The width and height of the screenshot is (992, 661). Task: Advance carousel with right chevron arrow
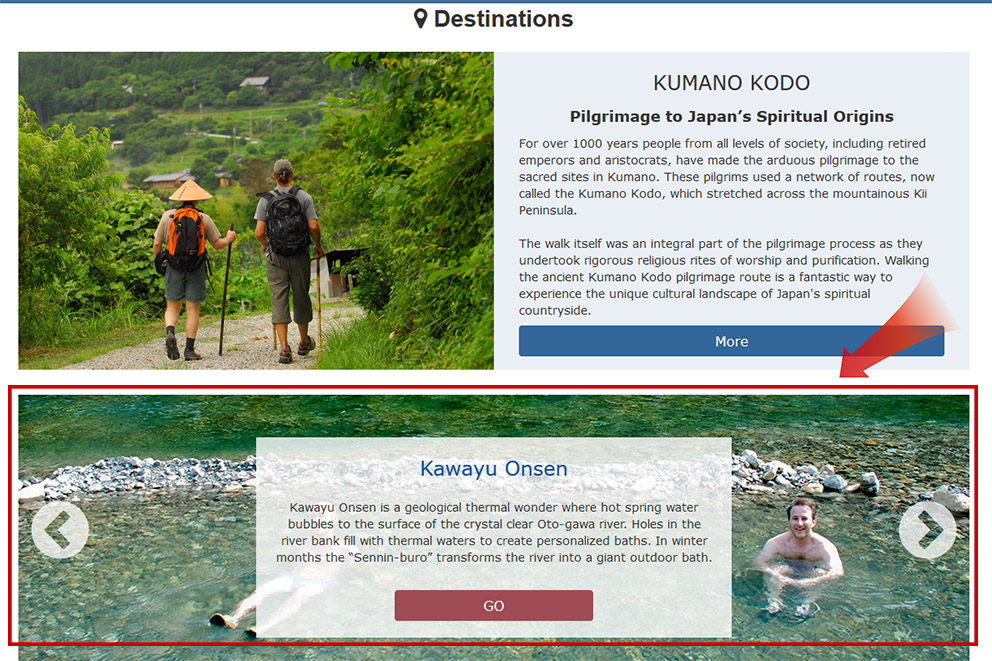[927, 529]
